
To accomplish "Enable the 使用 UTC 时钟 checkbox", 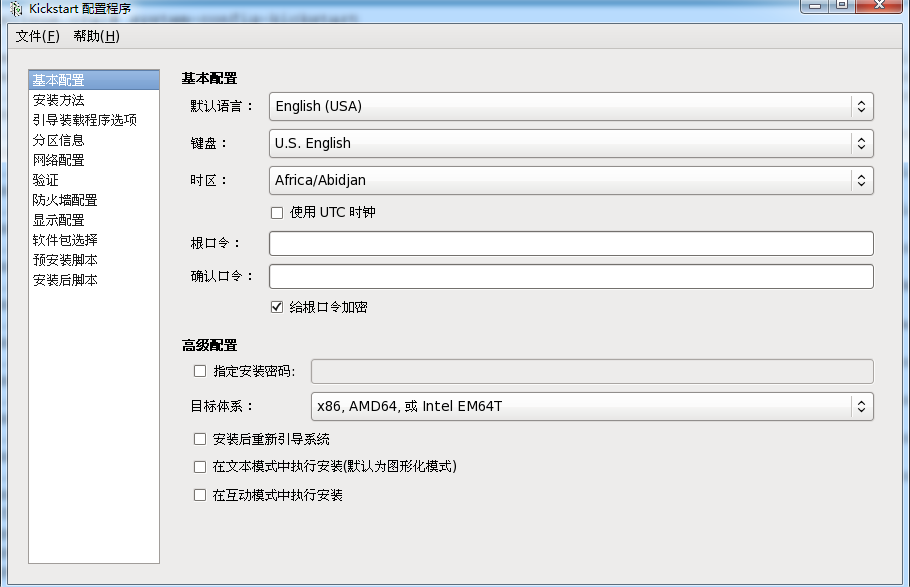I will [277, 213].
